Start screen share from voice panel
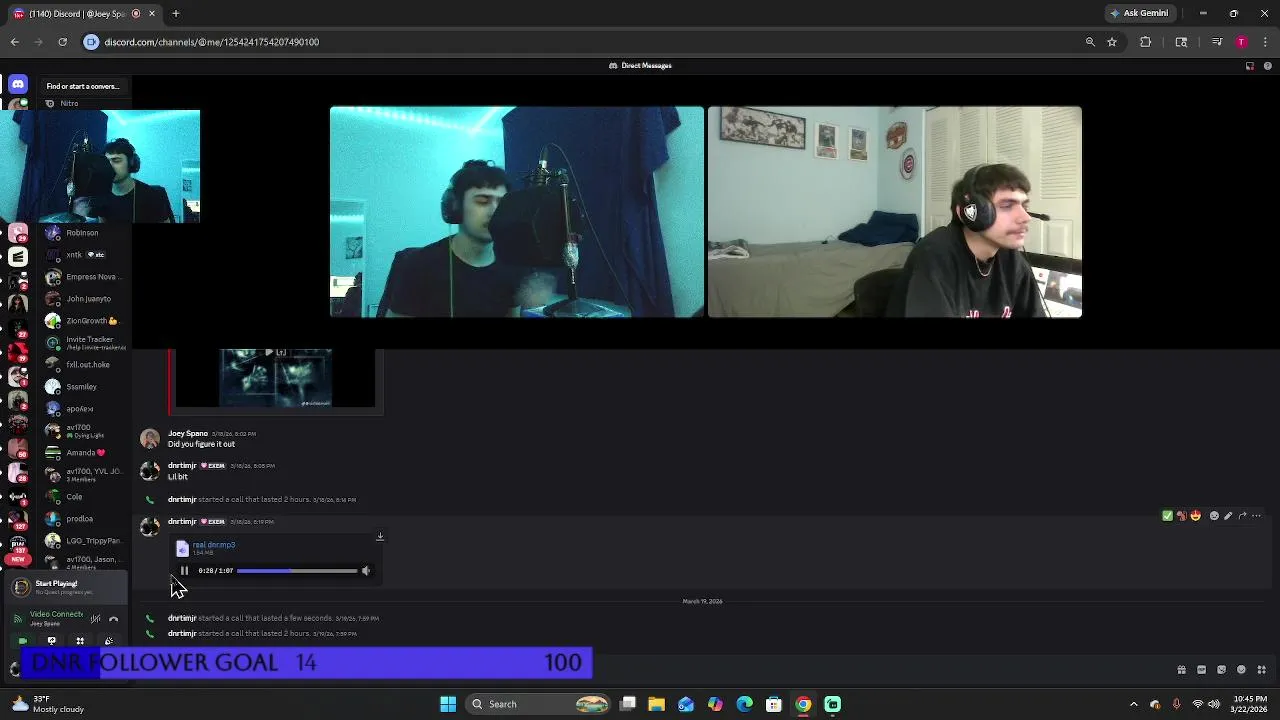The image size is (1280, 720). pos(52,641)
